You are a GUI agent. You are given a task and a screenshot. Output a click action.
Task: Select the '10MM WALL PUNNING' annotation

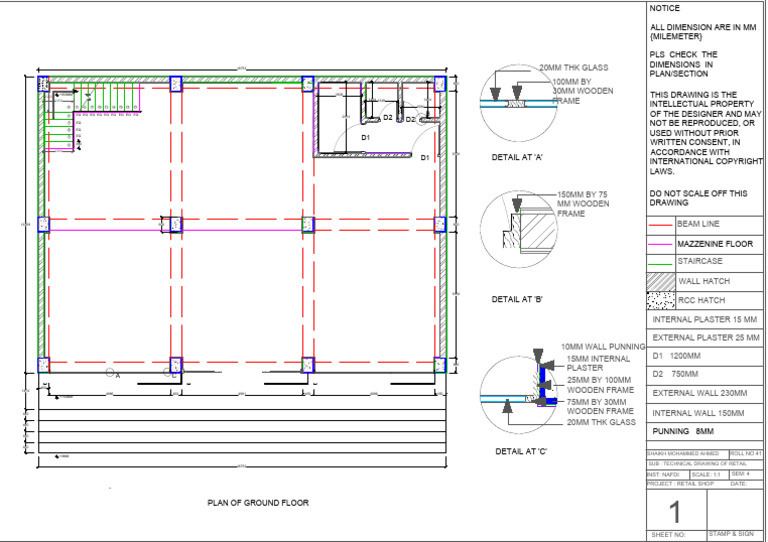(x=603, y=347)
